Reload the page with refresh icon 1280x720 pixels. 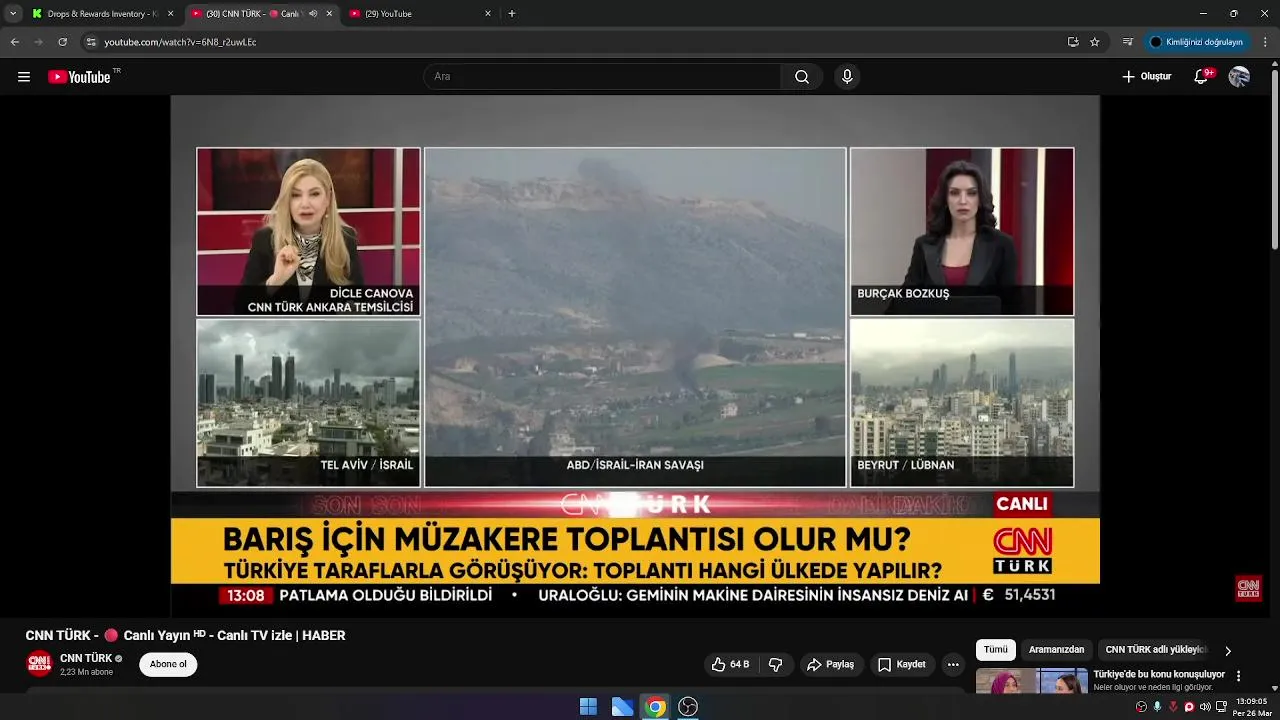(62, 42)
